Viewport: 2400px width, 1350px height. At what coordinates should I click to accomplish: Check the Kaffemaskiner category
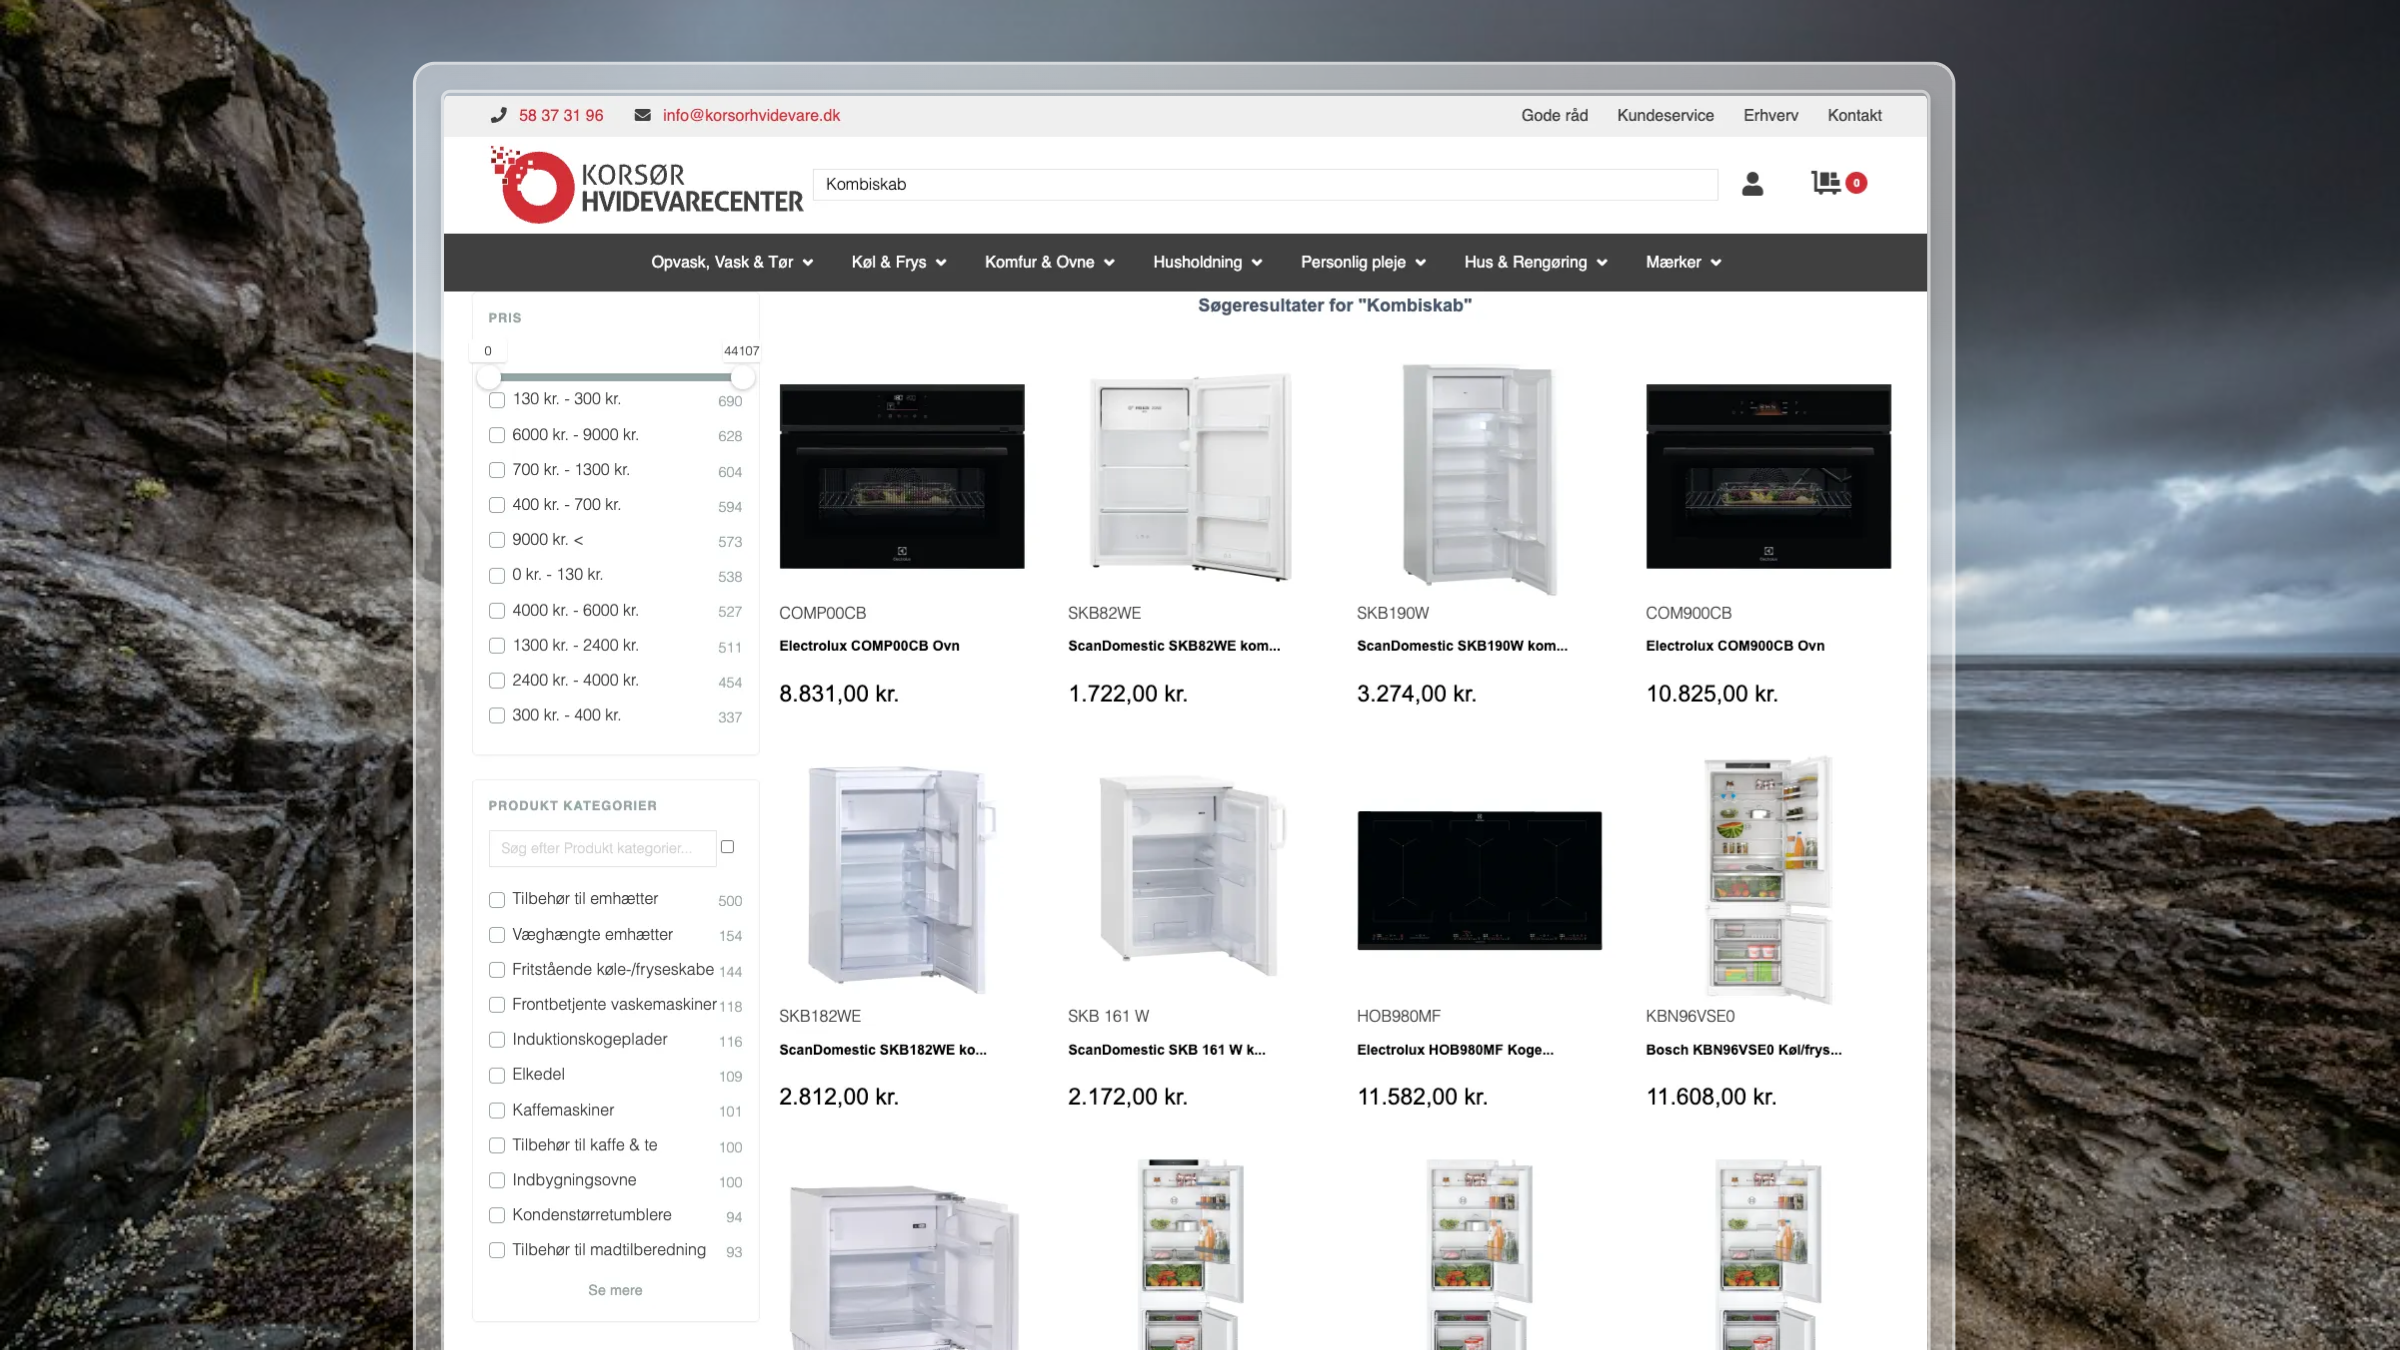pyautogui.click(x=497, y=1111)
